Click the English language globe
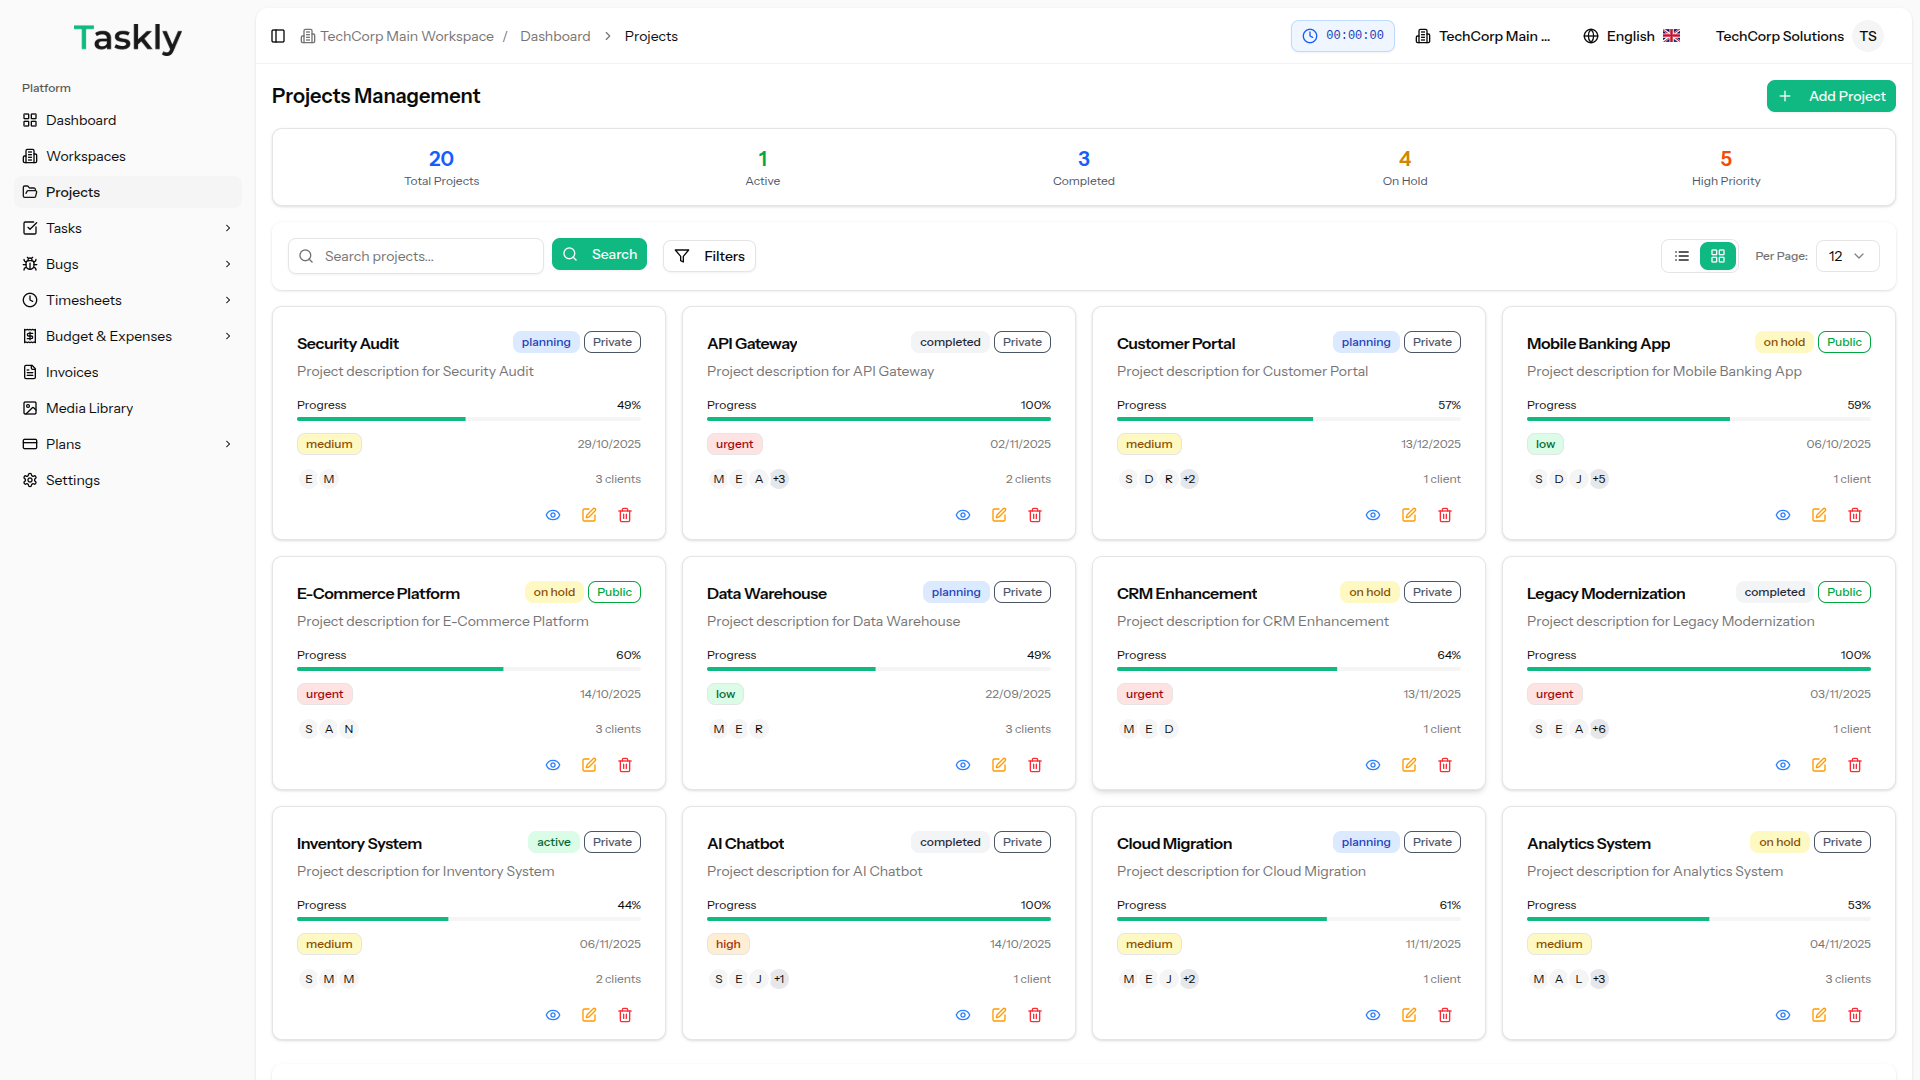This screenshot has width=1920, height=1080. coord(1591,36)
